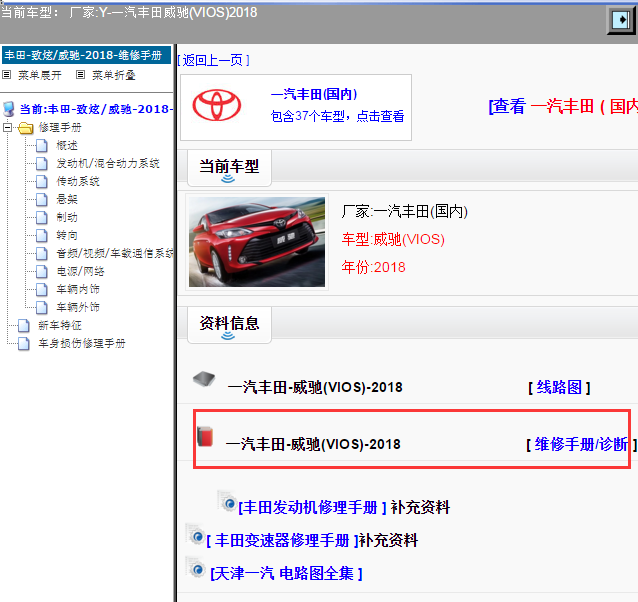Open 丰田变速器修理手册 link

coord(282,541)
